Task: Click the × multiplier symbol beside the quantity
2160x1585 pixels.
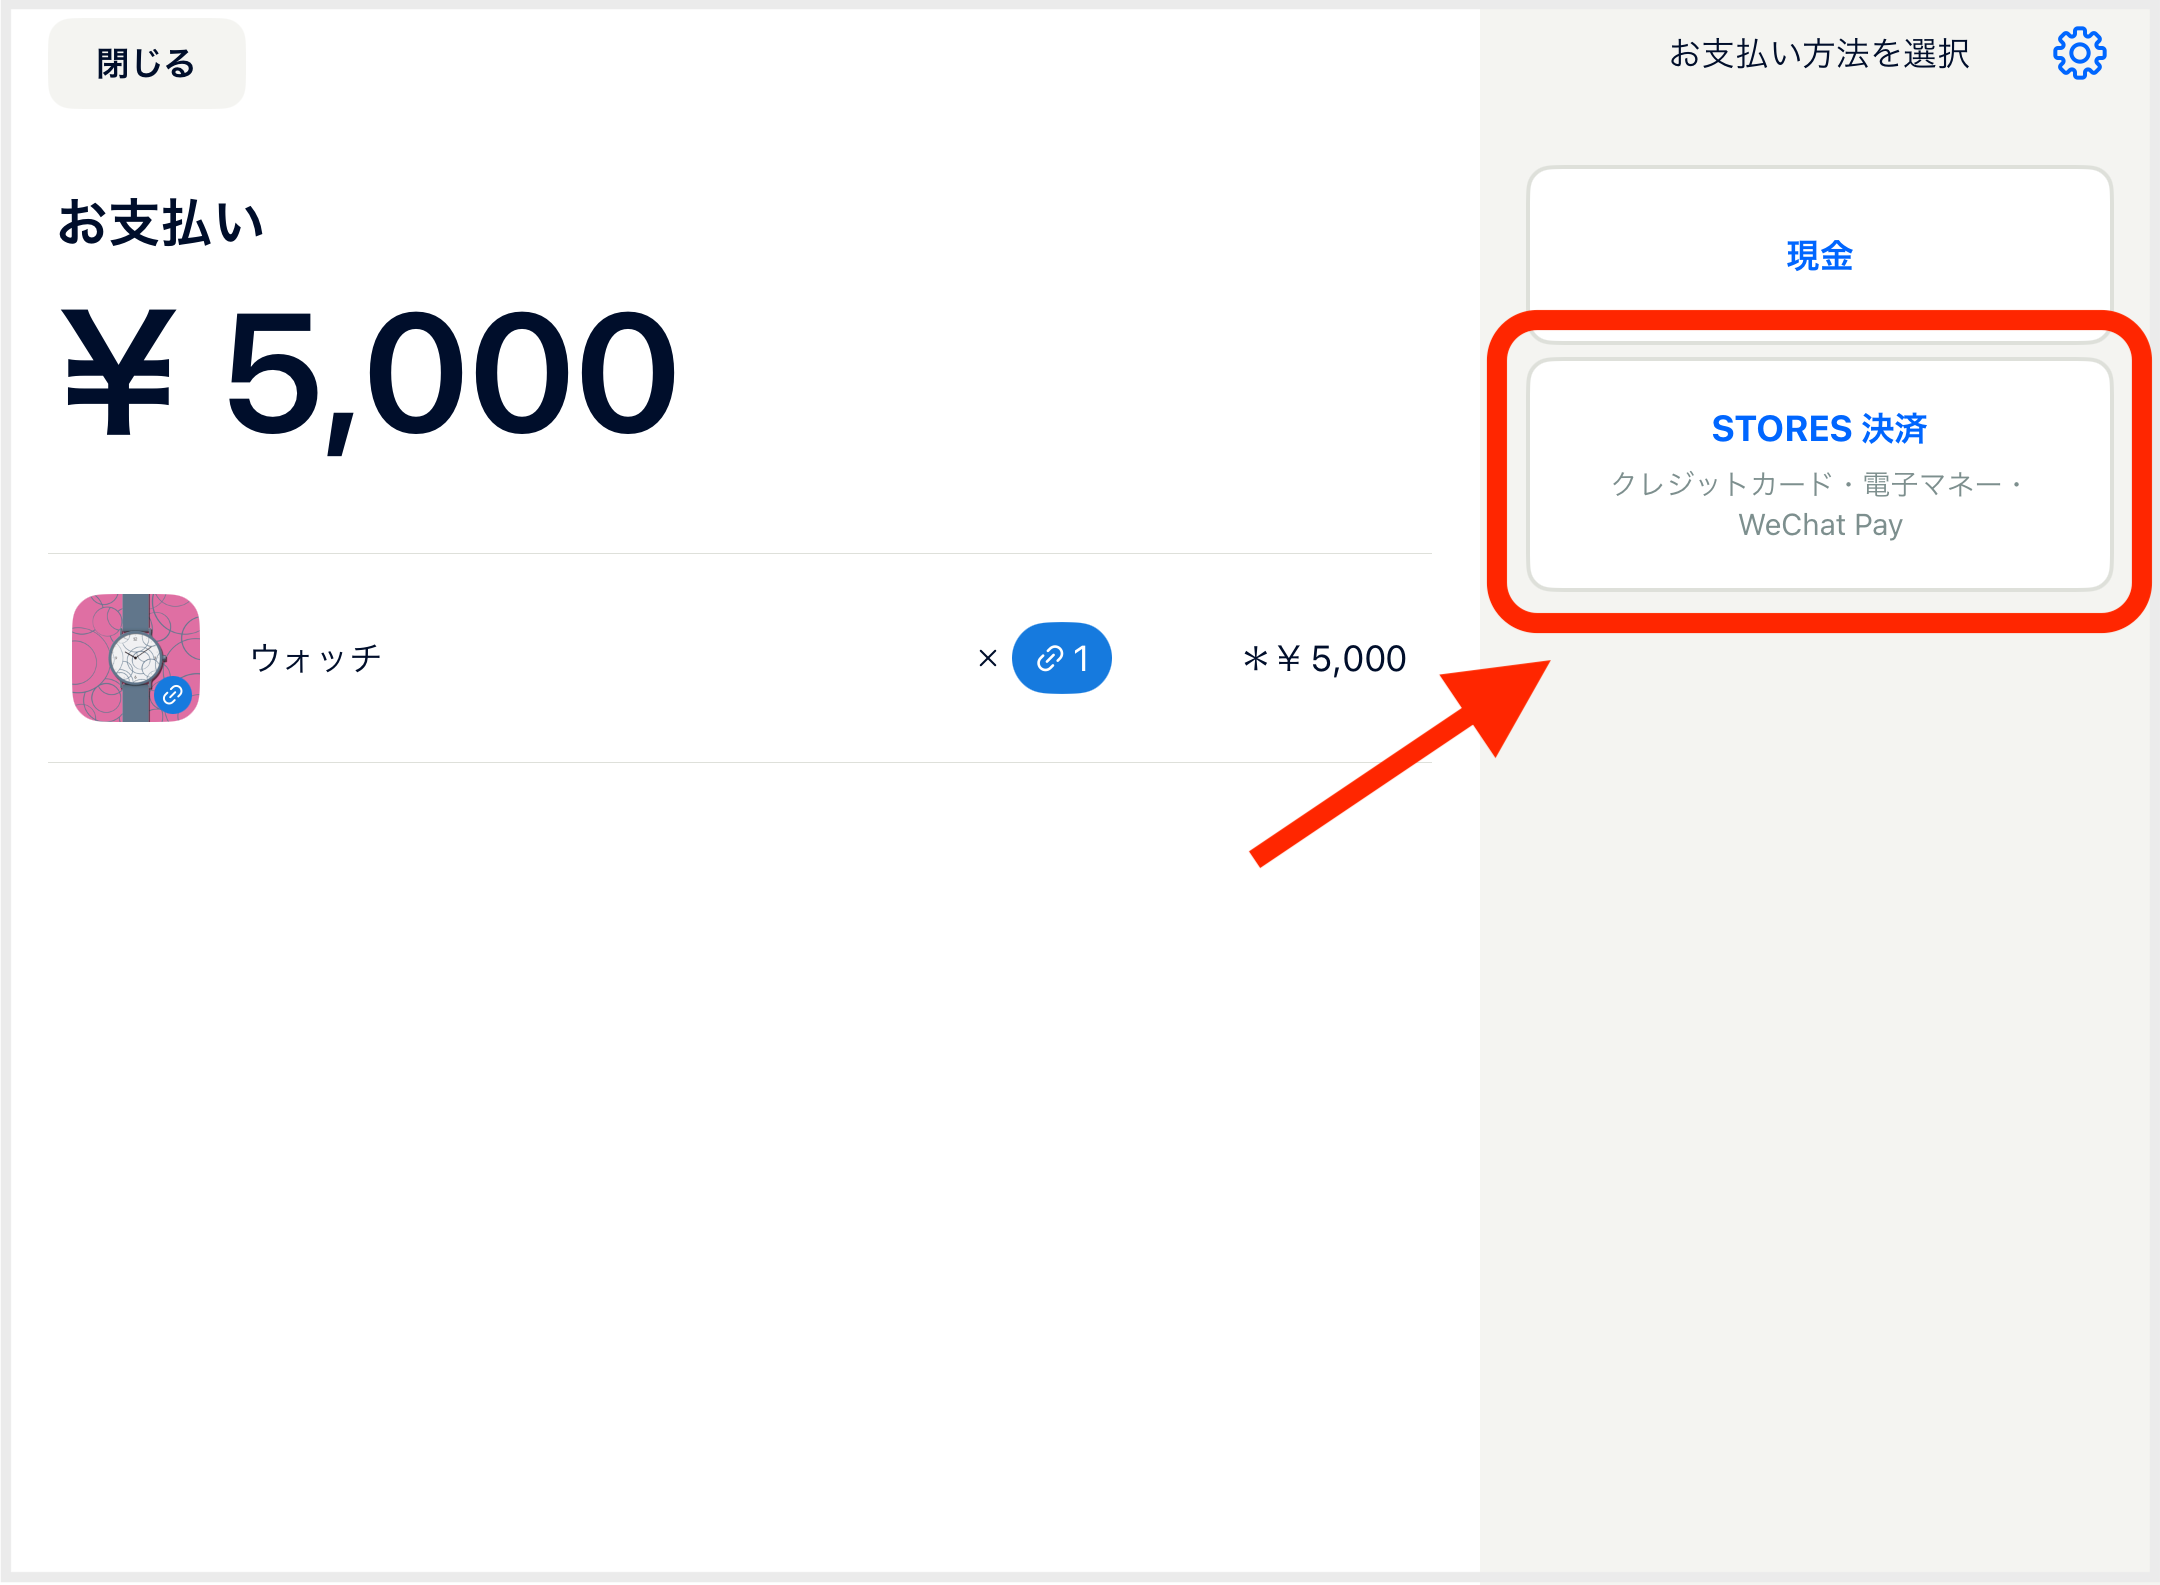Action: coord(988,658)
